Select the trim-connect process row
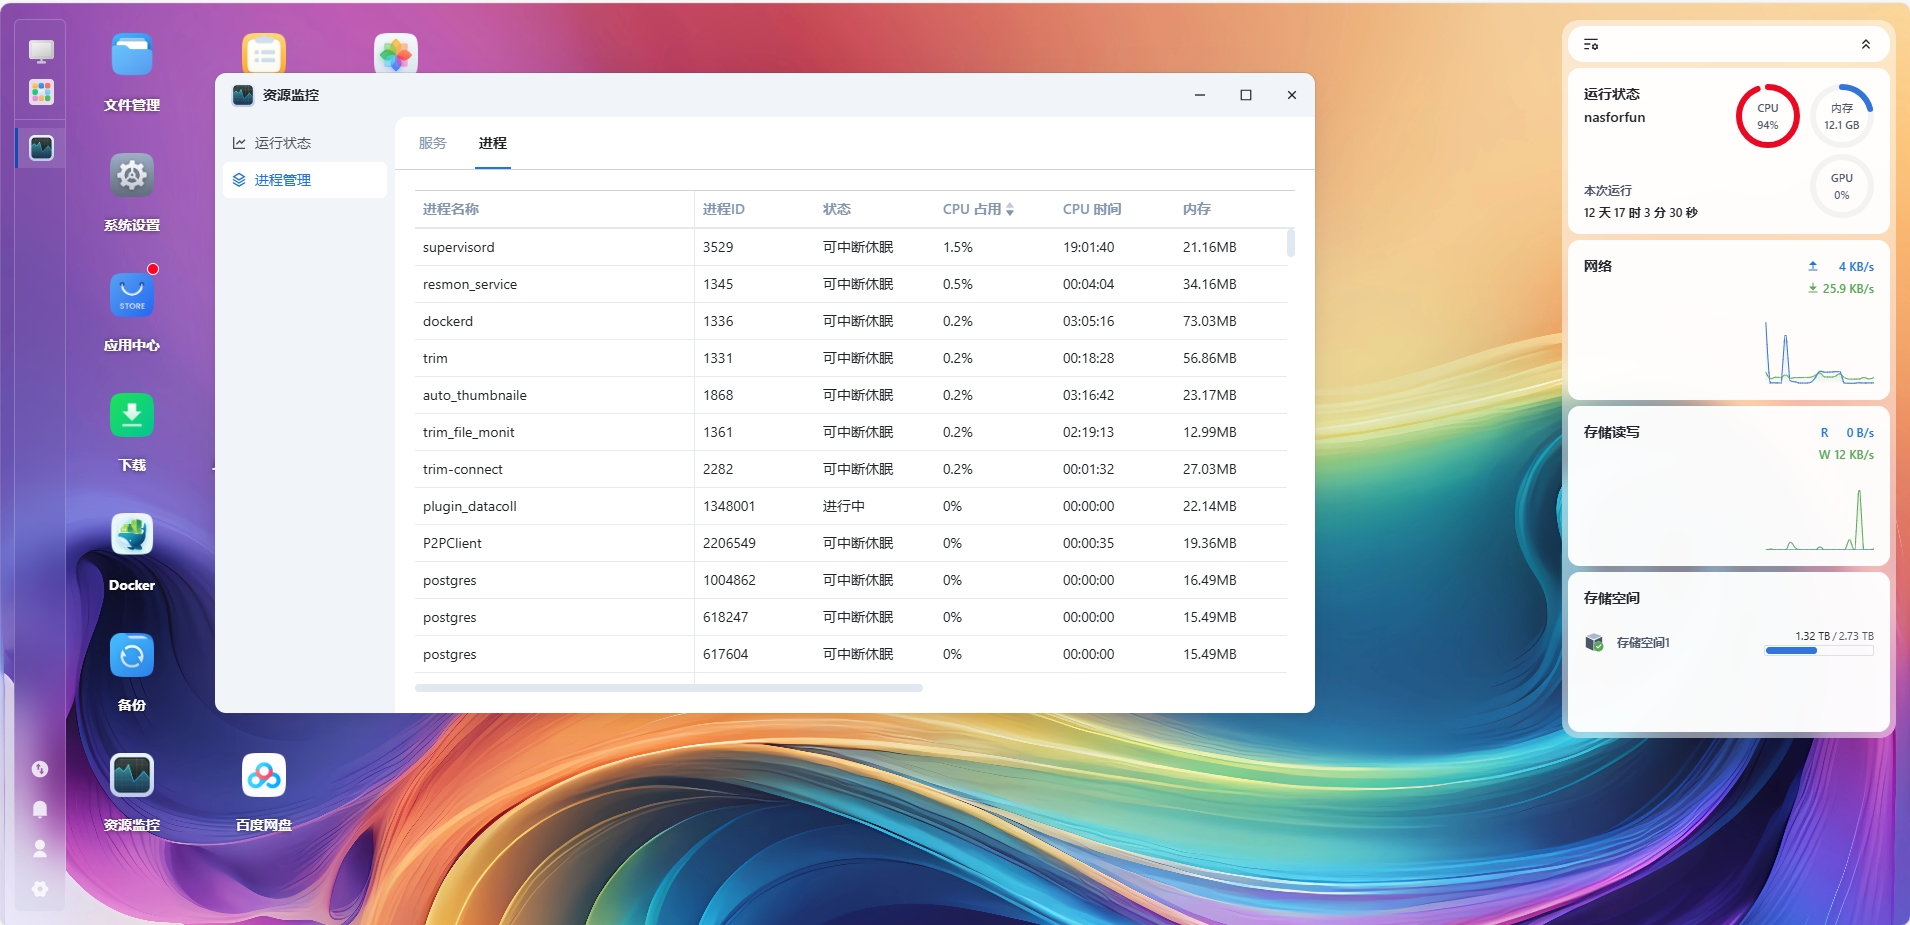This screenshot has width=1910, height=925. click(x=851, y=469)
